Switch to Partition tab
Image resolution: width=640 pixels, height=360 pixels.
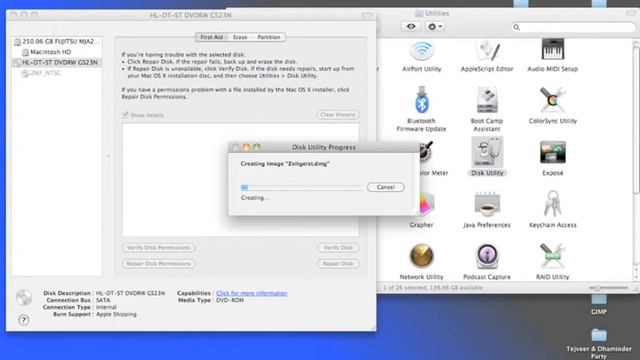pos(269,37)
